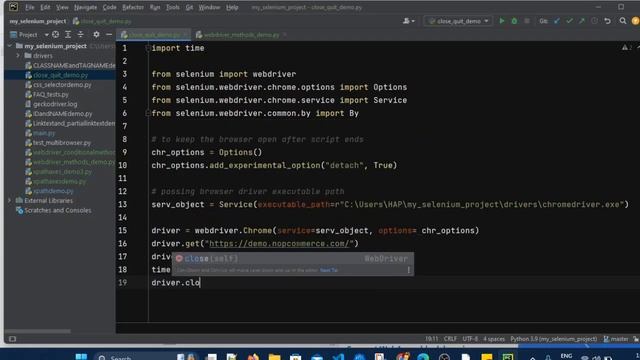The height and width of the screenshot is (360, 640).
Task: Open the nopcommerce URL link in code
Action: coord(281,244)
